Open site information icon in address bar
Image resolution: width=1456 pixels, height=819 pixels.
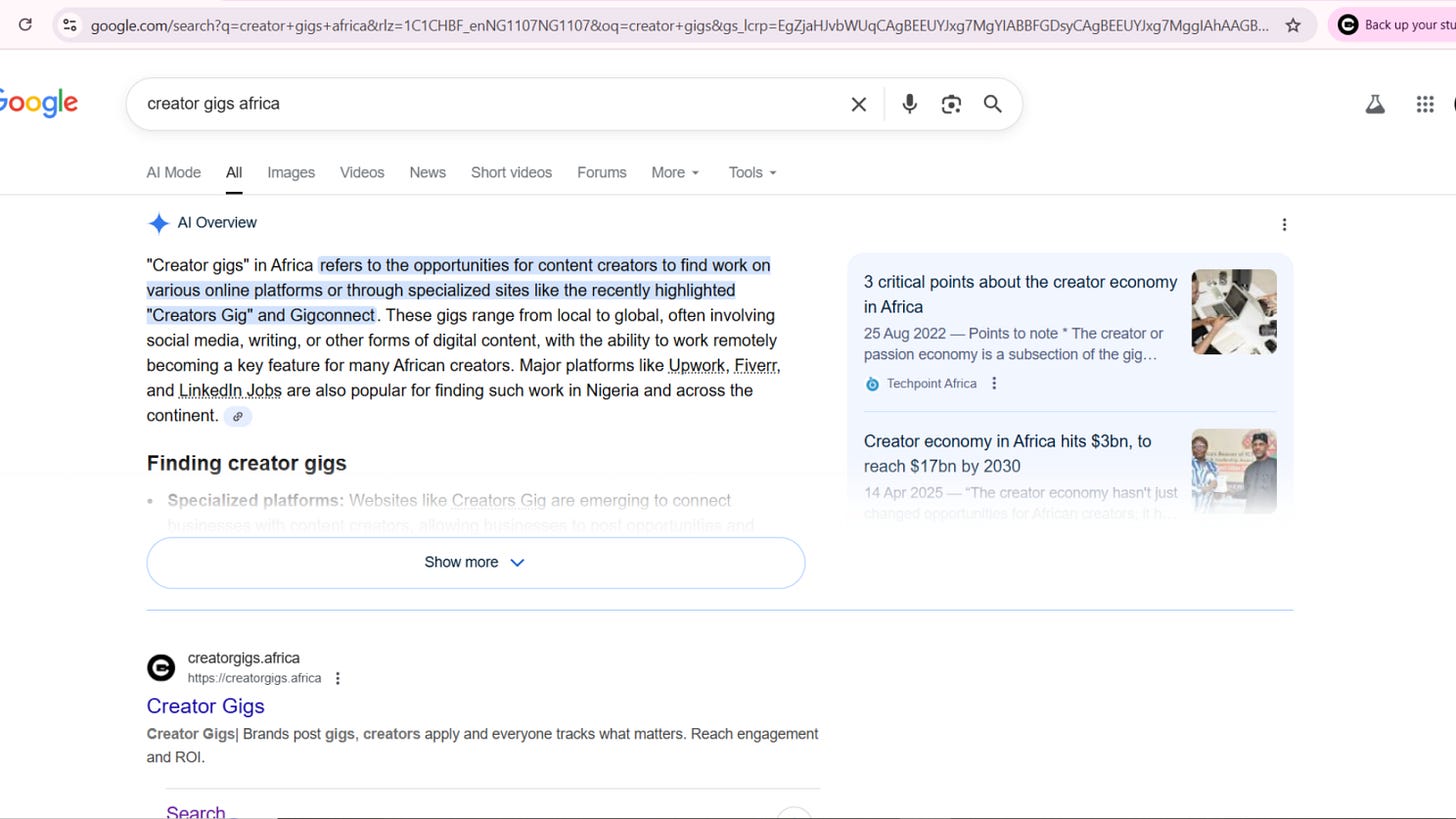pyautogui.click(x=69, y=25)
